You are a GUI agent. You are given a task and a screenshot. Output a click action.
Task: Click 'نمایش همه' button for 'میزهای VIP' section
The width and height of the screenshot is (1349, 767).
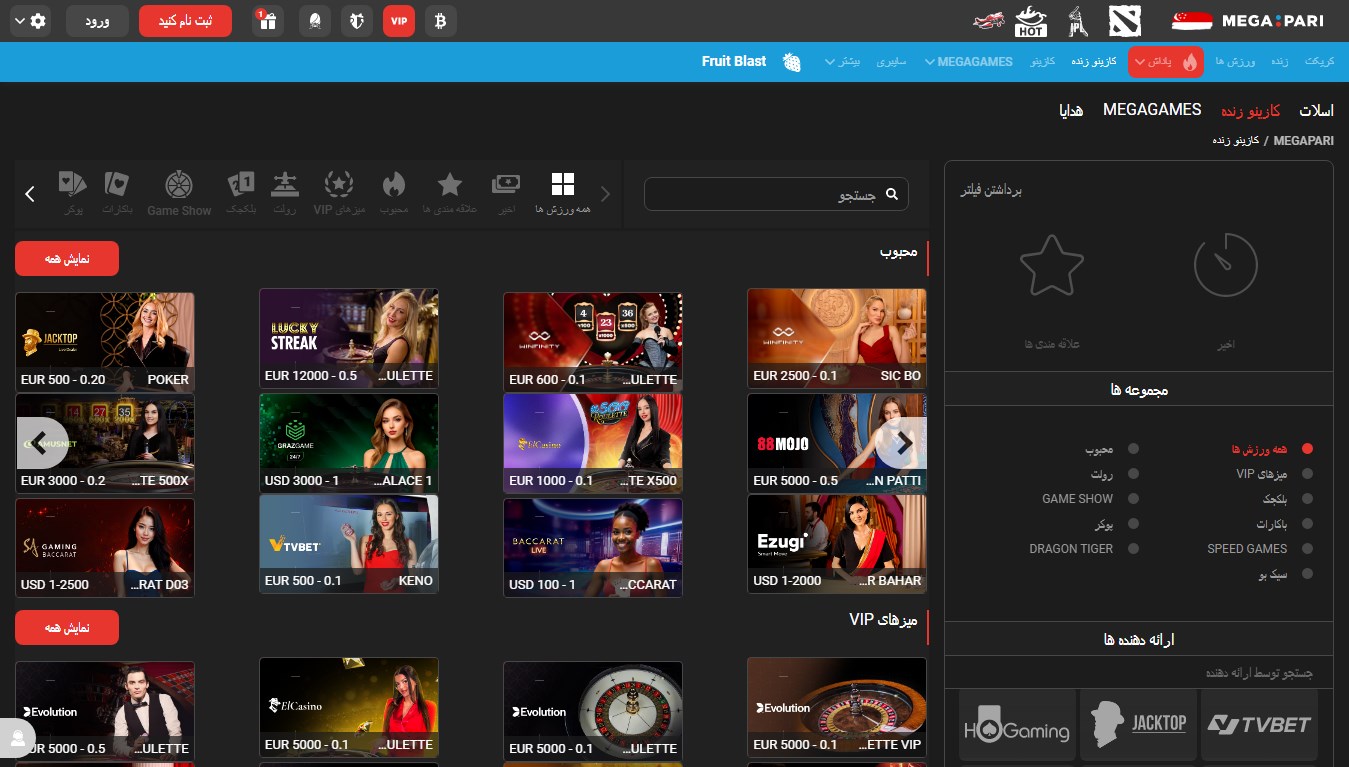tap(67, 627)
